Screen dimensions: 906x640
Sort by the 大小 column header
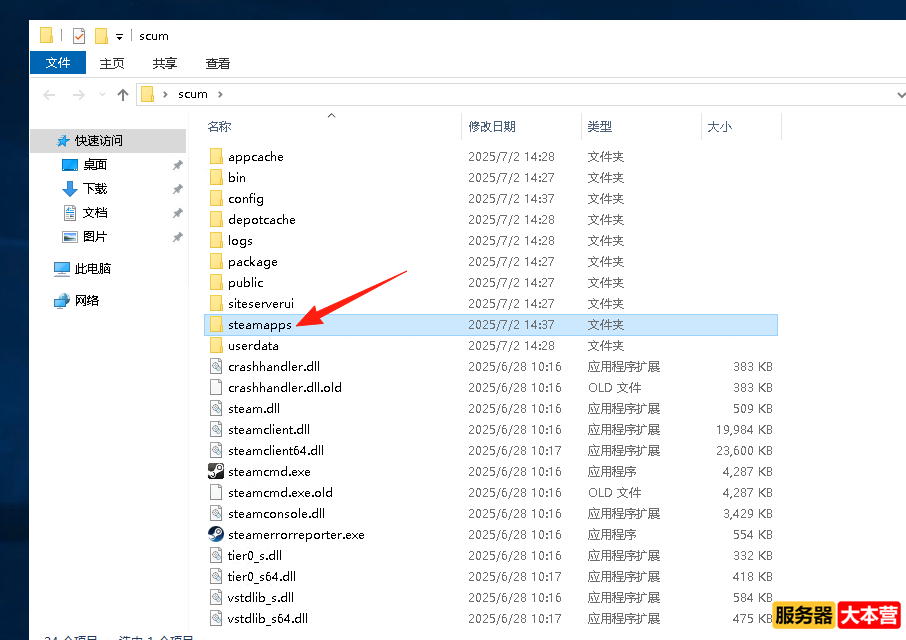tap(719, 126)
